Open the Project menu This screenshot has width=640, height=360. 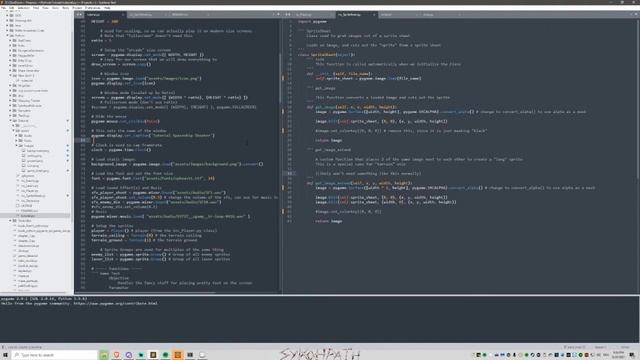click(77, 8)
